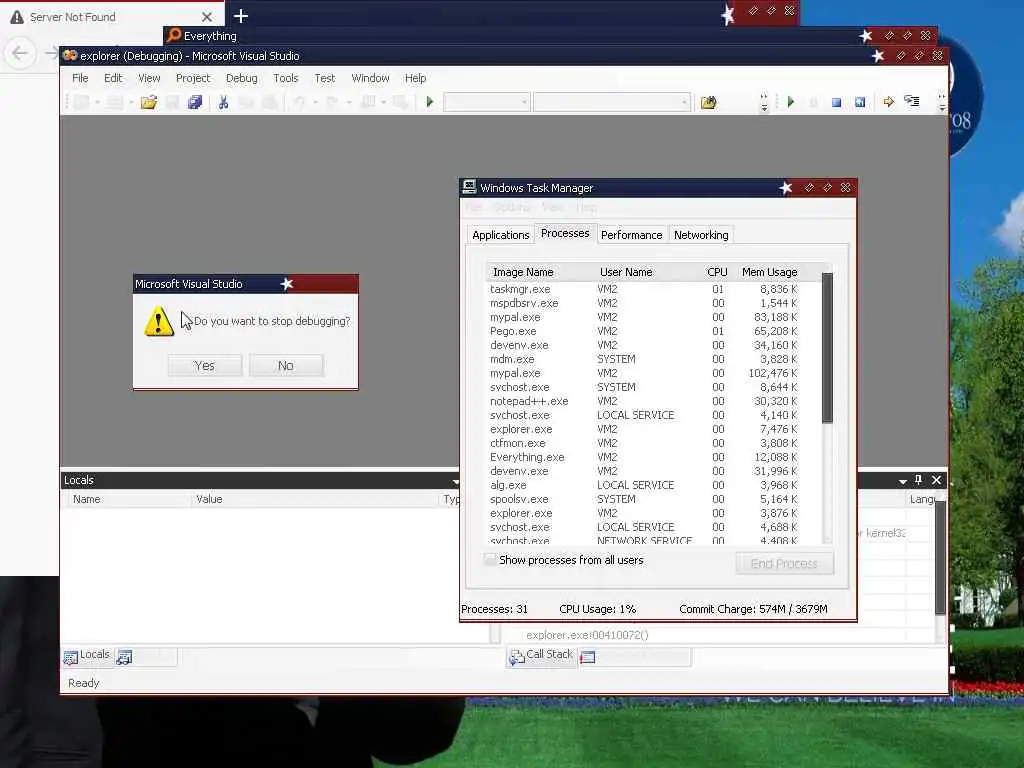Click the Task Manager process list scrollbar thumb
Screen dimensions: 1024x768
pos(827,347)
